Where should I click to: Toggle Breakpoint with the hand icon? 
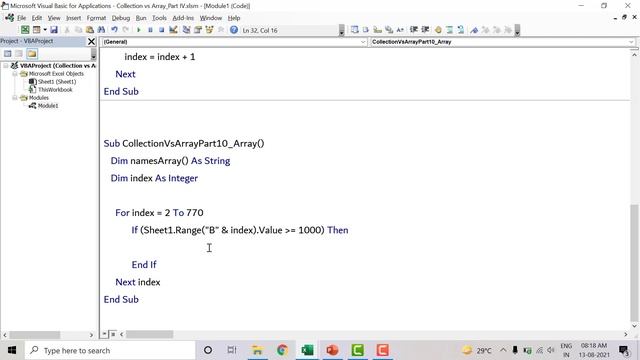(438, 30)
